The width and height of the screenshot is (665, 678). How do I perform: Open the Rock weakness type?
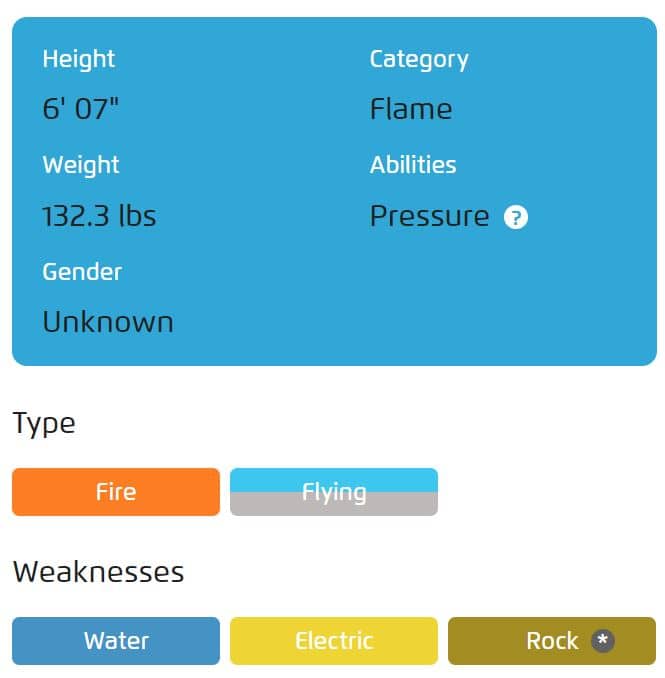[552, 641]
